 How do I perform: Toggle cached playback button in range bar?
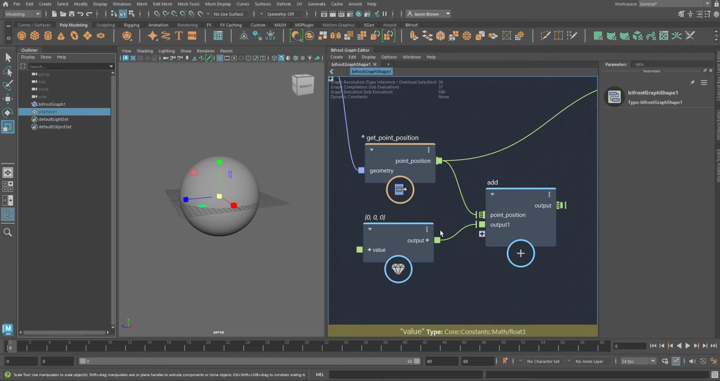[676, 362]
